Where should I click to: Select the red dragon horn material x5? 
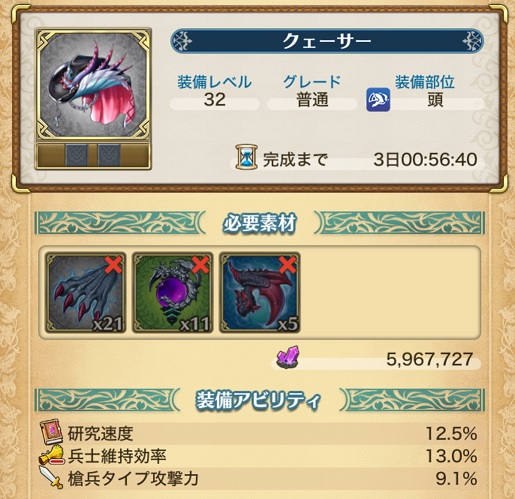click(x=260, y=293)
